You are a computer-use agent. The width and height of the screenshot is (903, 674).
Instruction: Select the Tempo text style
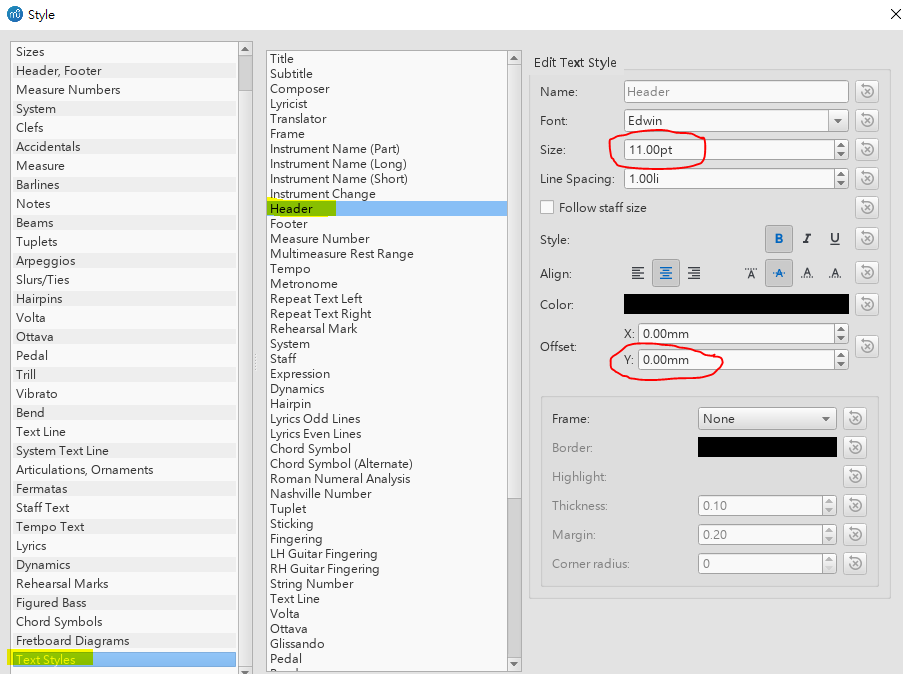click(x=387, y=268)
